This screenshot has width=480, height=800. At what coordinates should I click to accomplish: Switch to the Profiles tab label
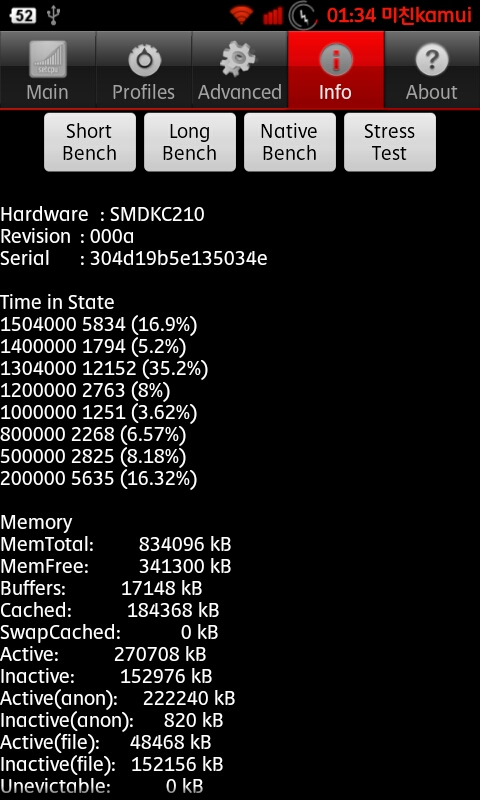(143, 92)
